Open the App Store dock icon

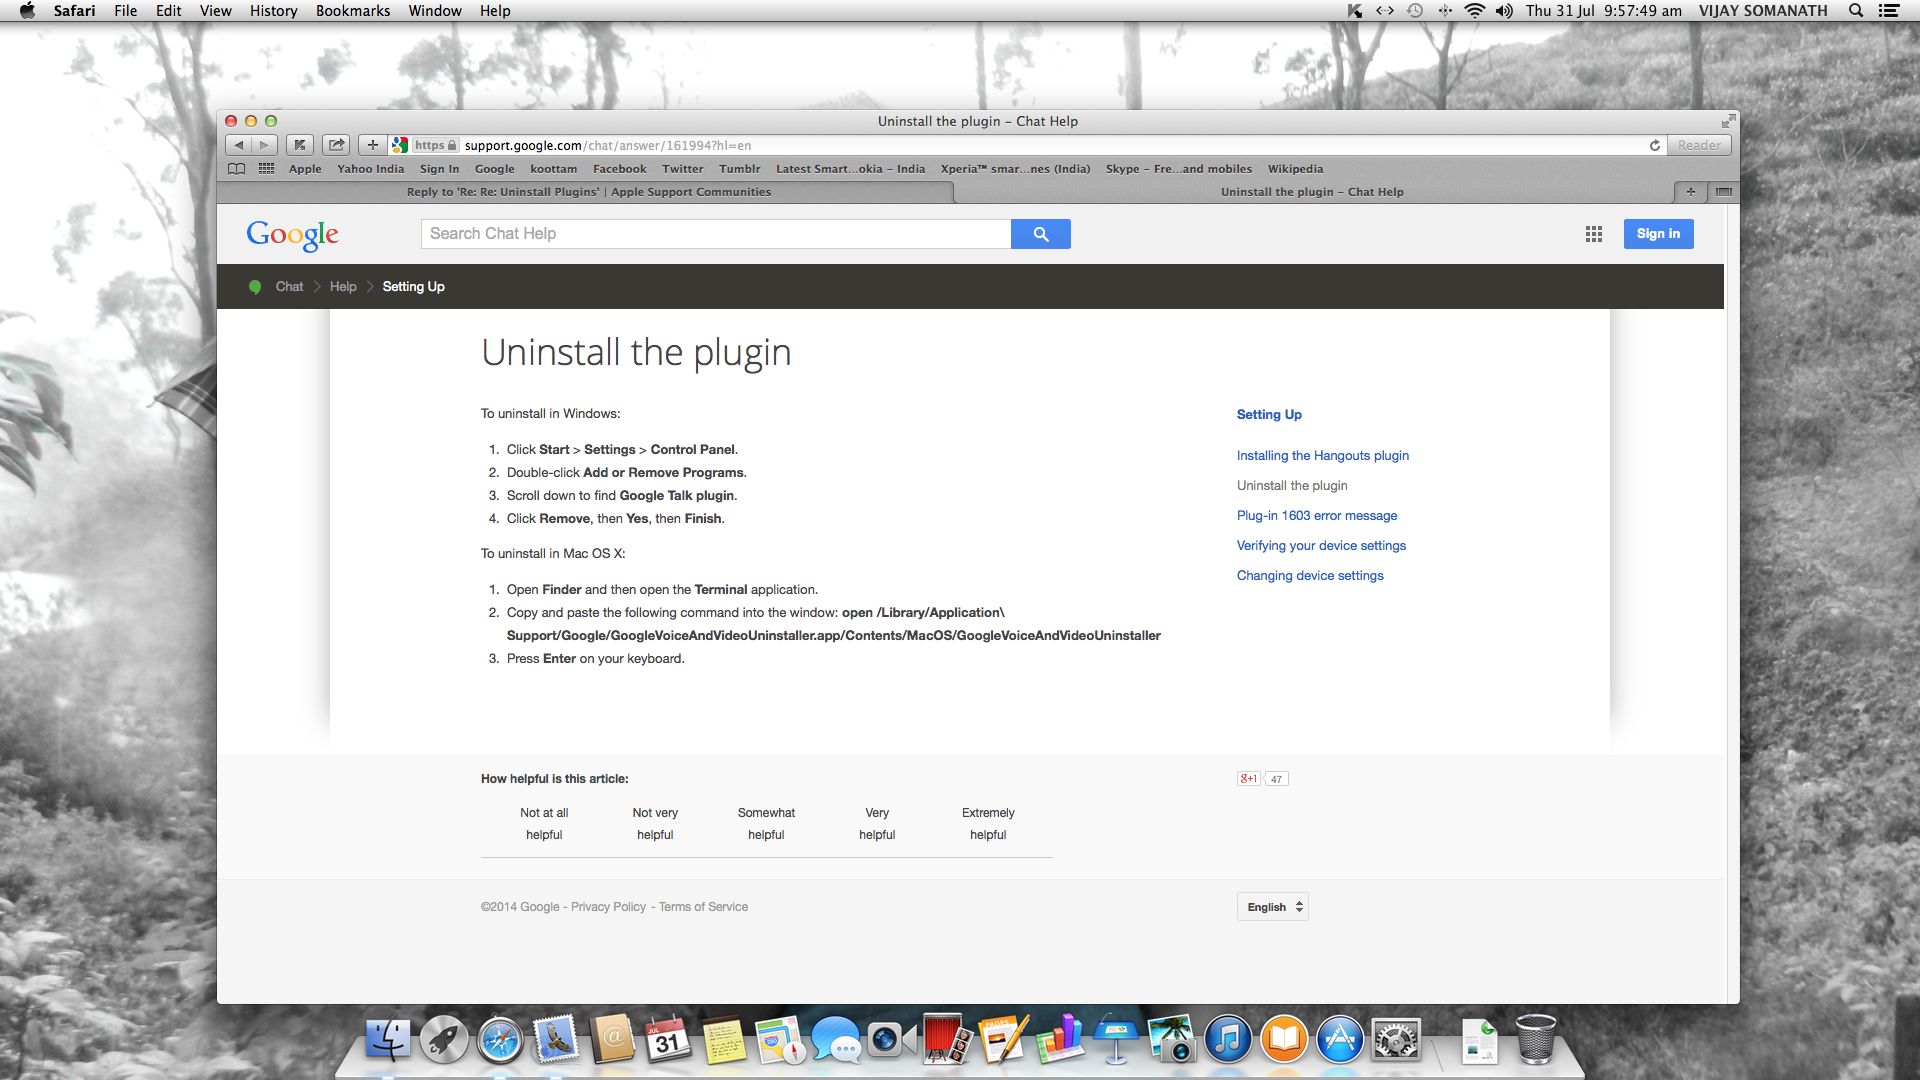point(1339,1040)
